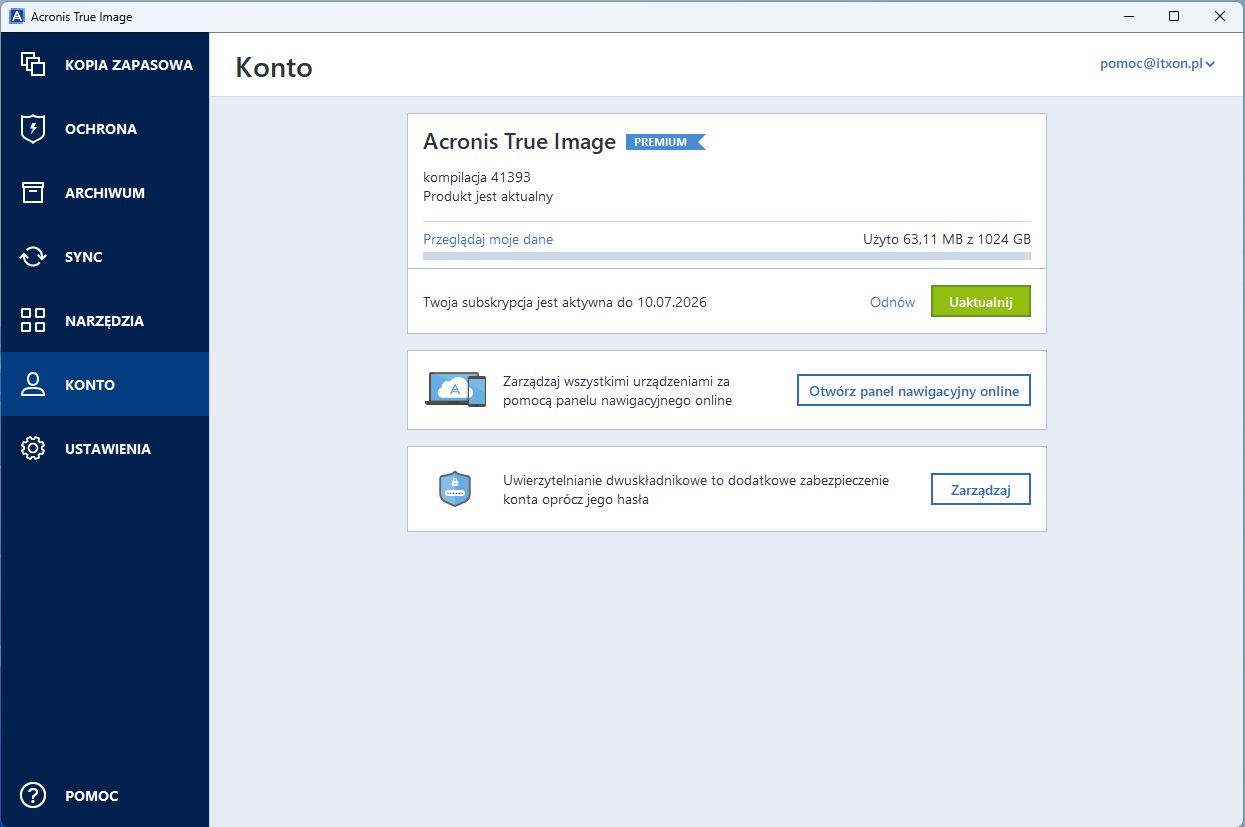This screenshot has width=1245, height=827.
Task: Click the Użyto 63,11 MB z 1024 GB text
Action: (946, 239)
